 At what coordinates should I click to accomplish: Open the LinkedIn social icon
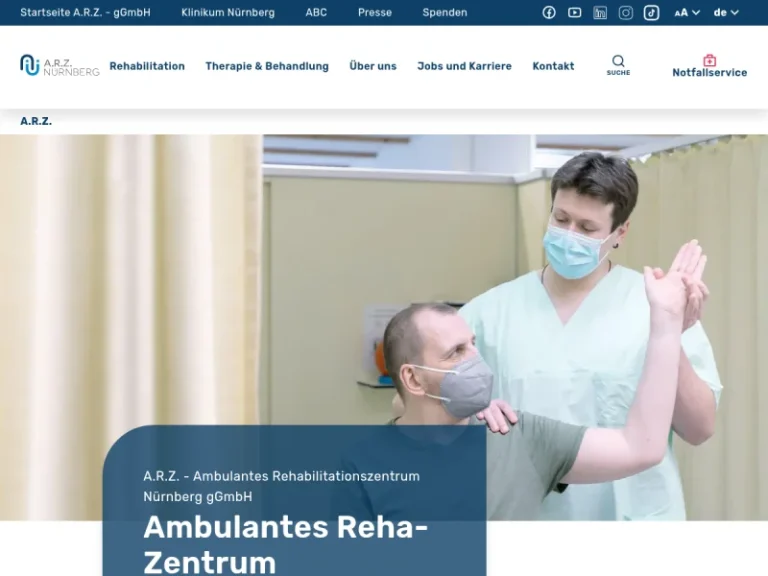[x=600, y=13]
